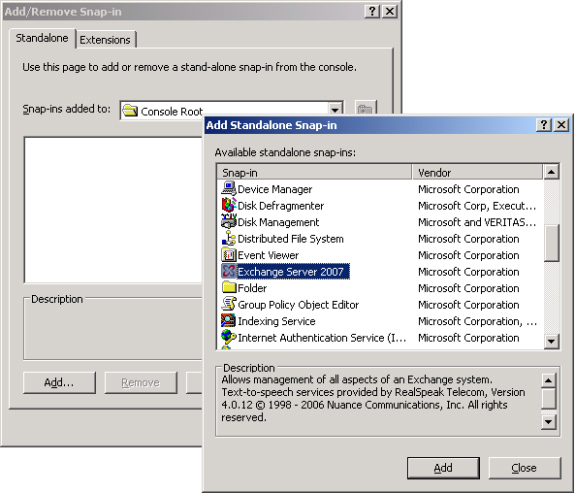Select the Internet Authentication Service icon

point(229,337)
